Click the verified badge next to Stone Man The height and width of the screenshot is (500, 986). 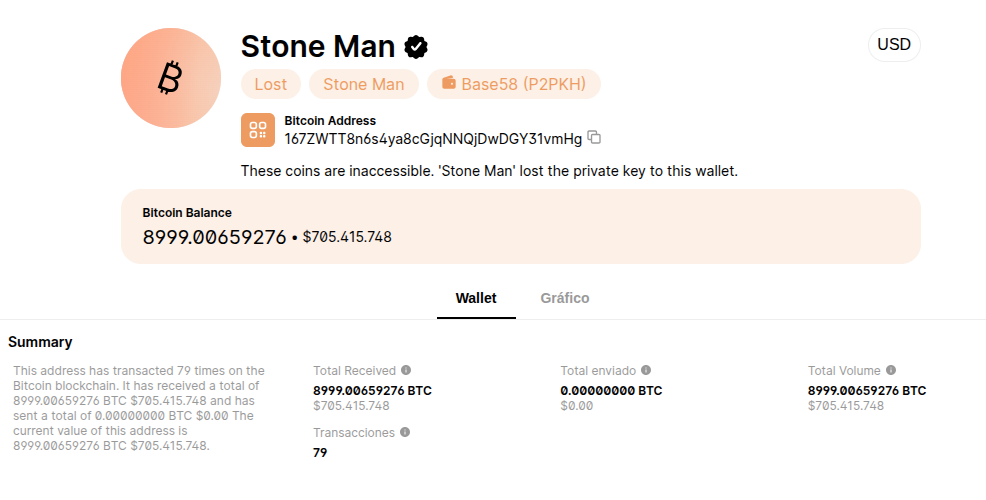416,47
